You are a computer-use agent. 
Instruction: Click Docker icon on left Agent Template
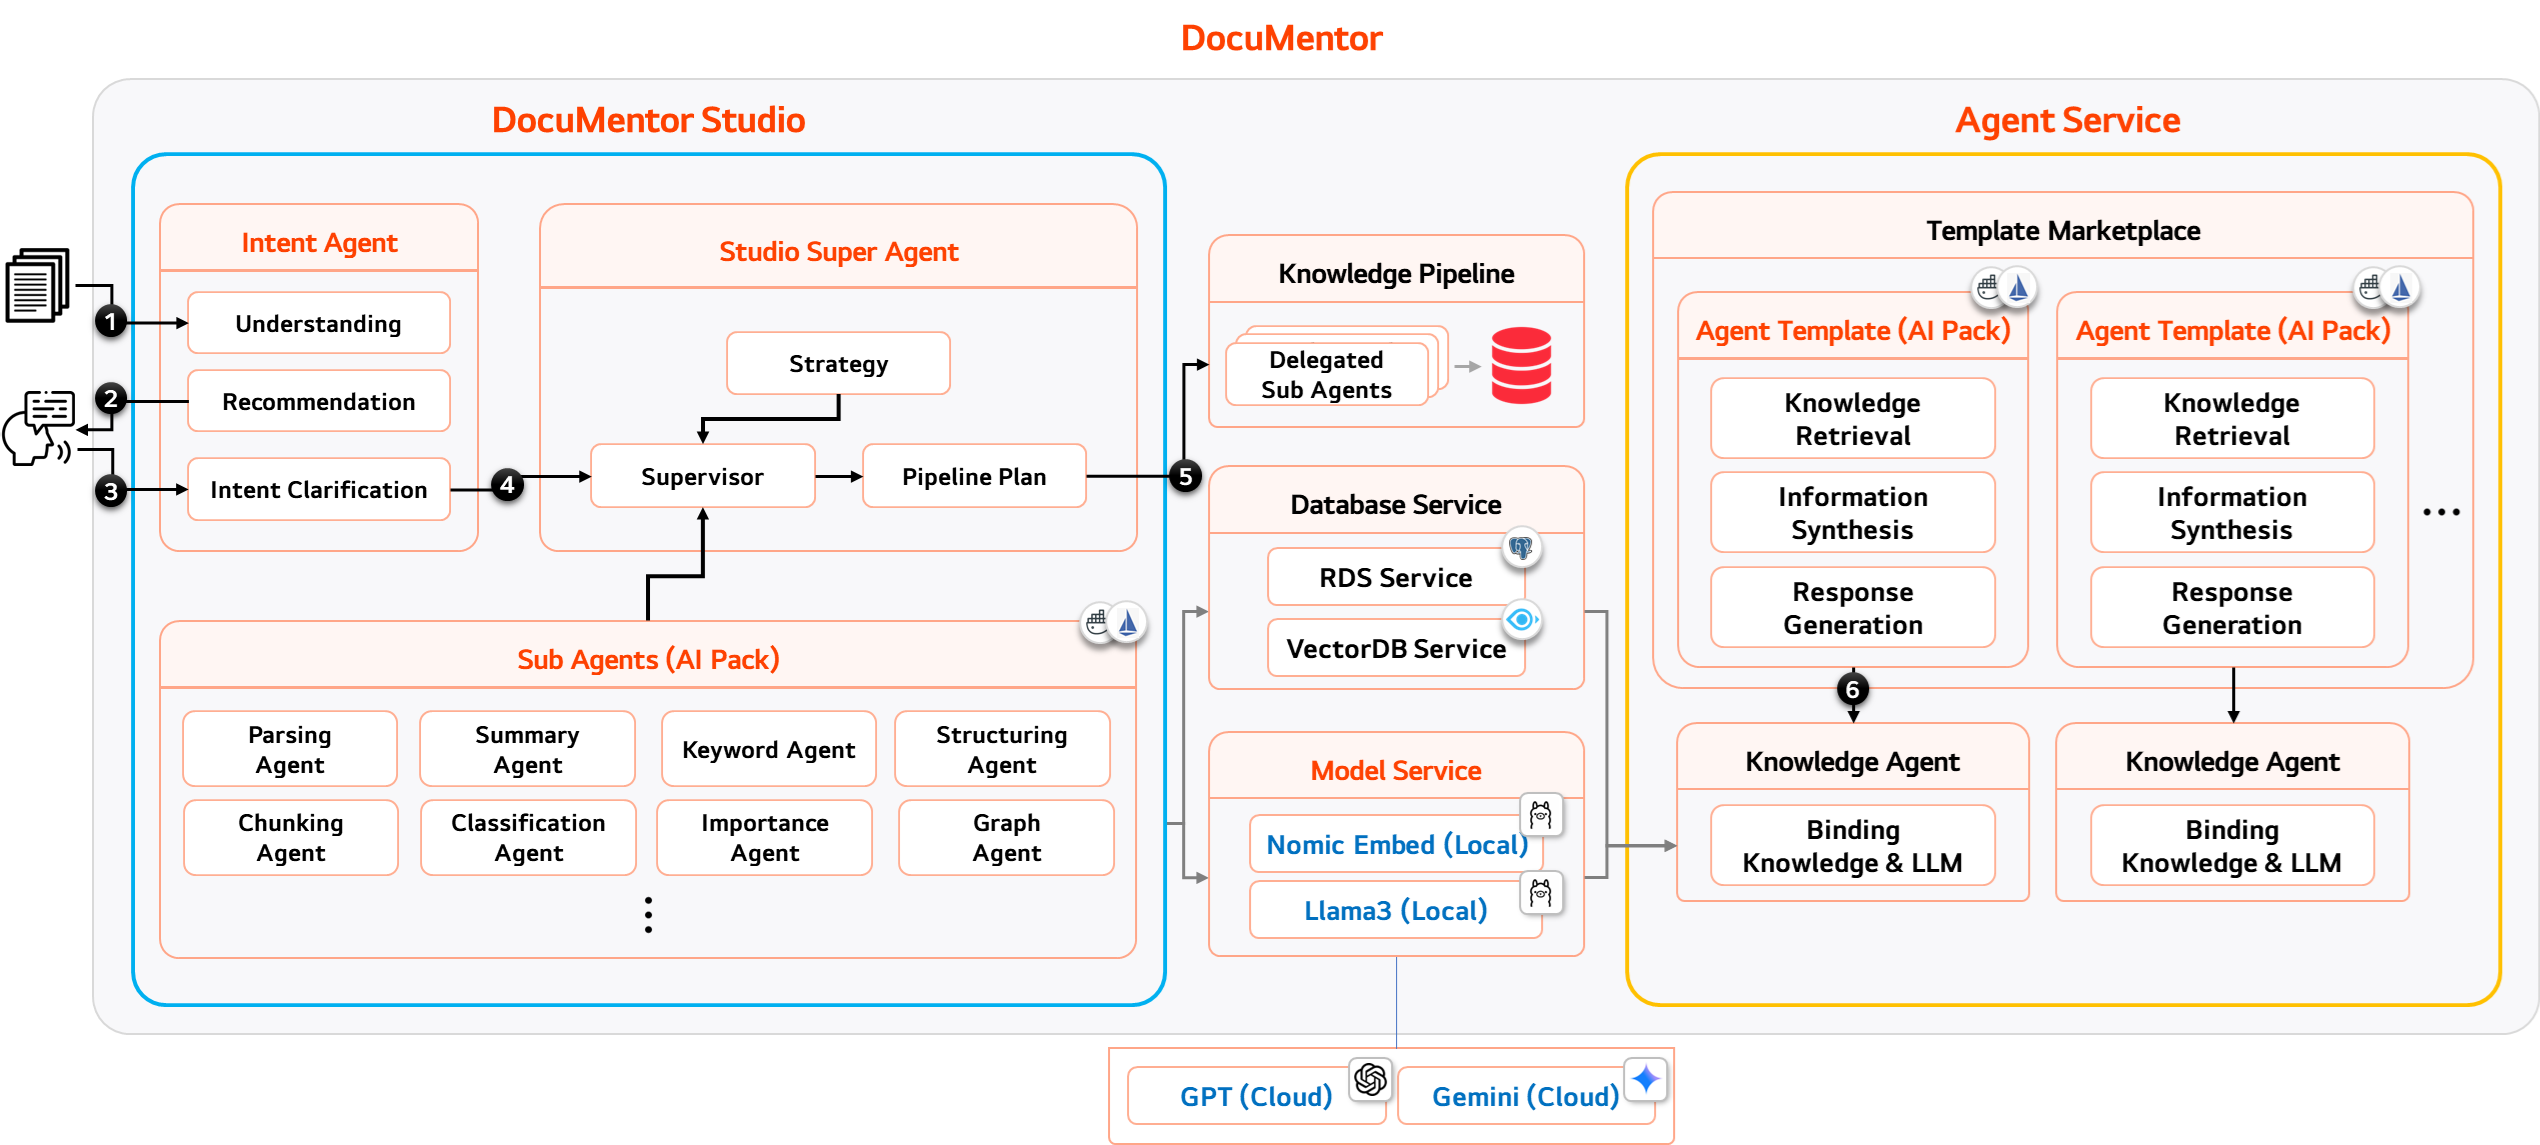pos(1988,288)
